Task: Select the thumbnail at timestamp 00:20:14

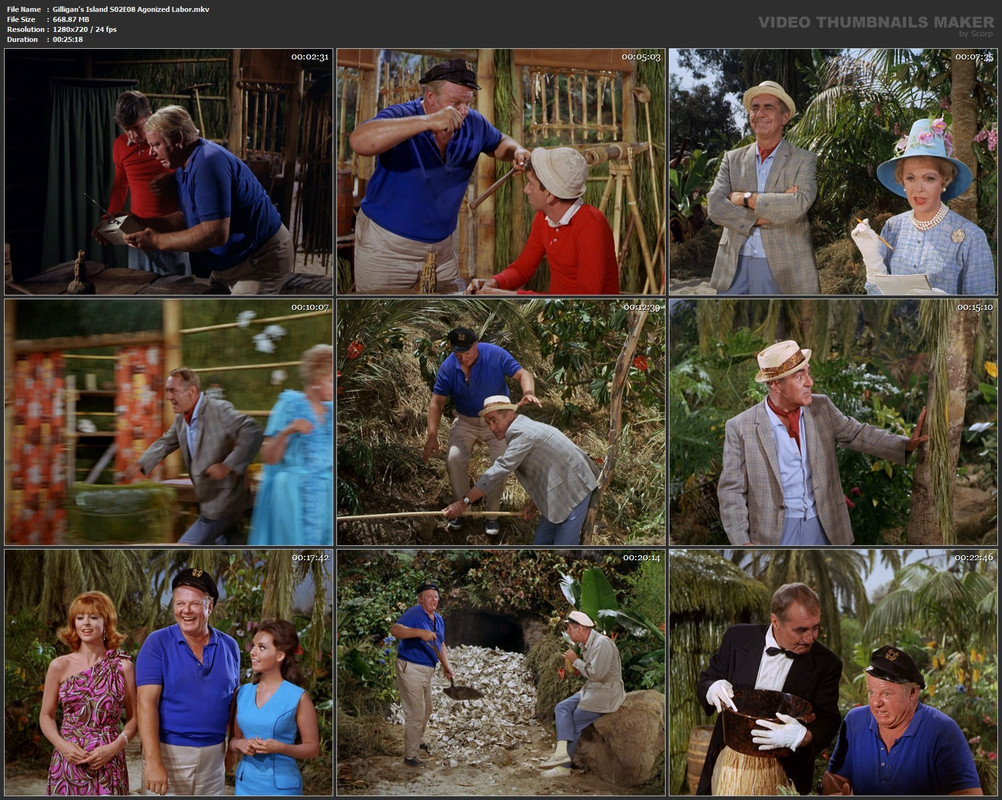Action: [x=501, y=673]
